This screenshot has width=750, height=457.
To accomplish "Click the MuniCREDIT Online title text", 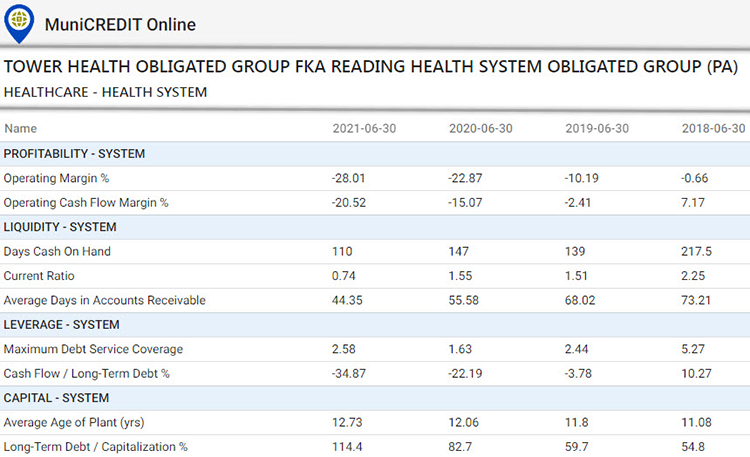I will (x=120, y=24).
